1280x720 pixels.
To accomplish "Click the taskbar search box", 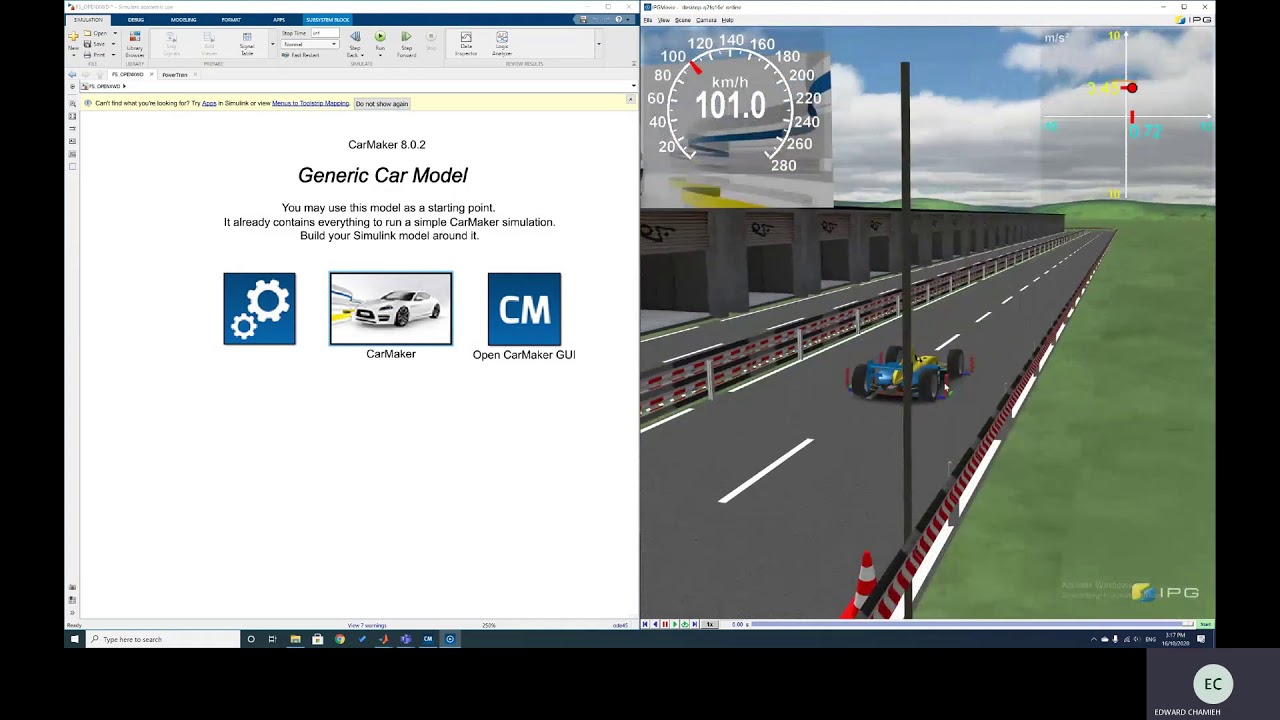I will [163, 639].
